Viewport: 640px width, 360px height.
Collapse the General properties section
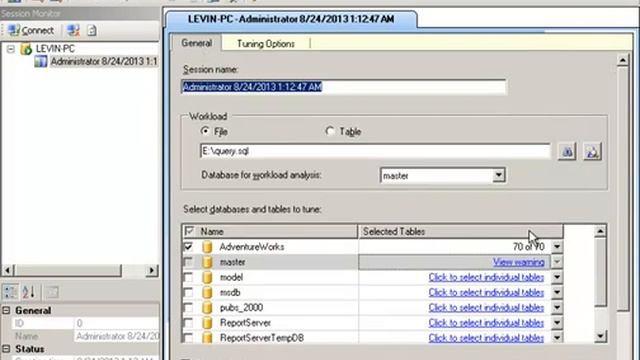[x=6, y=311]
